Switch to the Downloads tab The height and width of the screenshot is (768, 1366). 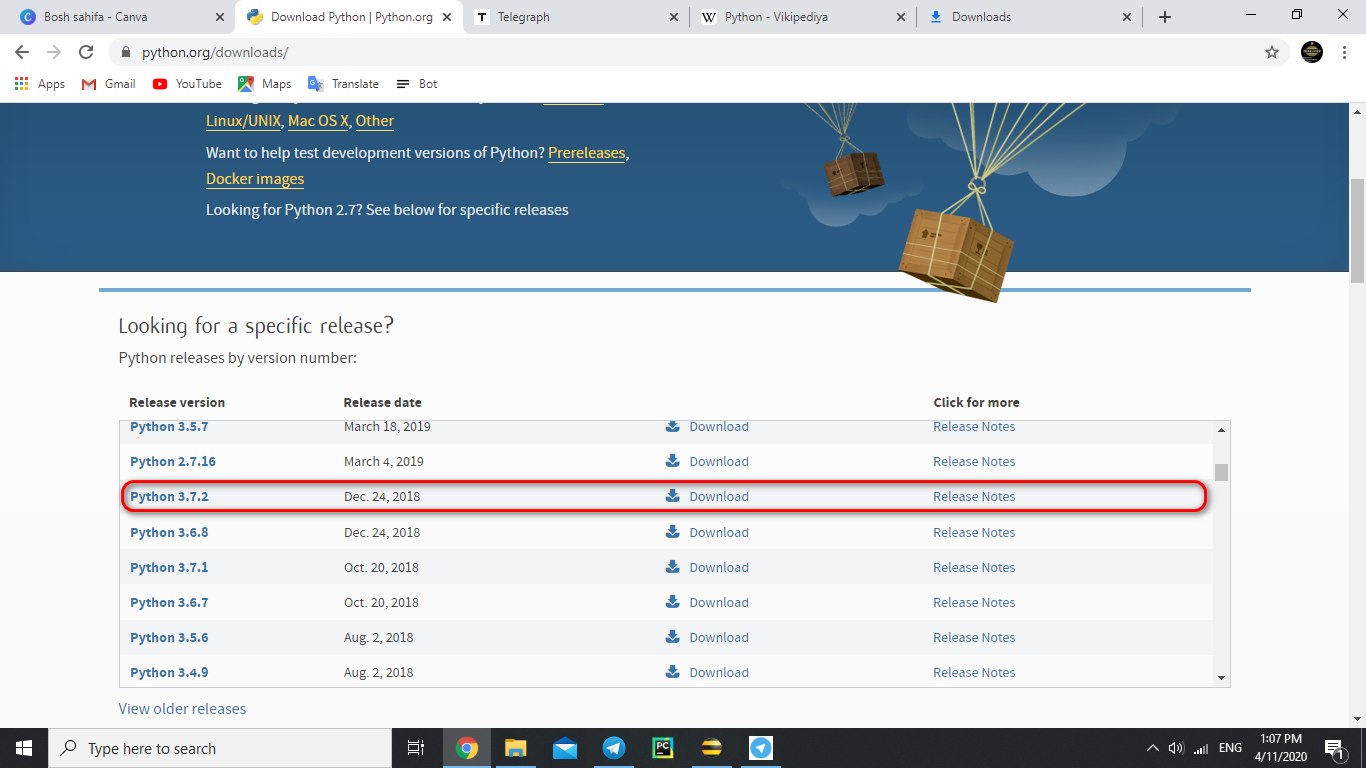pyautogui.click(x=1030, y=17)
